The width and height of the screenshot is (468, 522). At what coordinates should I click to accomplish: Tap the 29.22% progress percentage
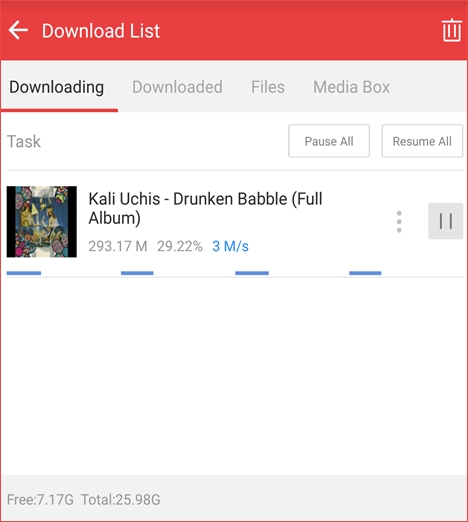[180, 247]
